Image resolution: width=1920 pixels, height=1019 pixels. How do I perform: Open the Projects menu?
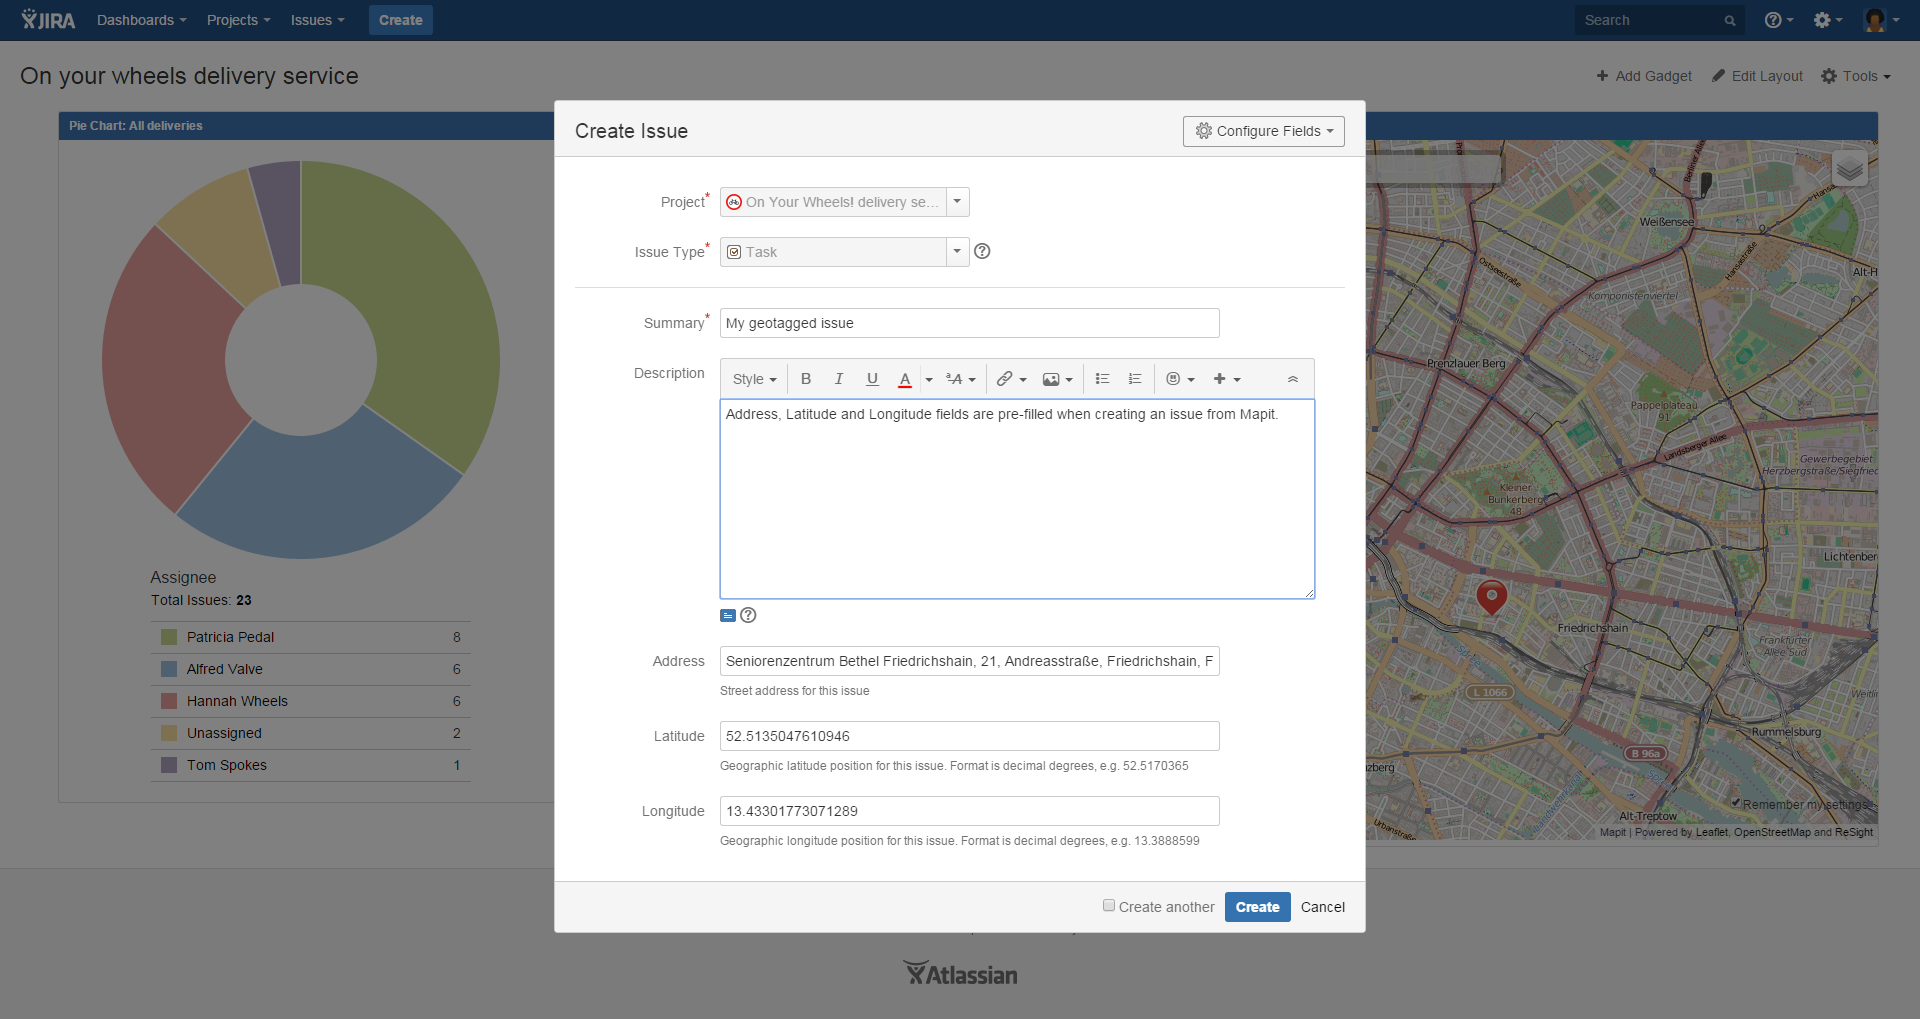237,19
